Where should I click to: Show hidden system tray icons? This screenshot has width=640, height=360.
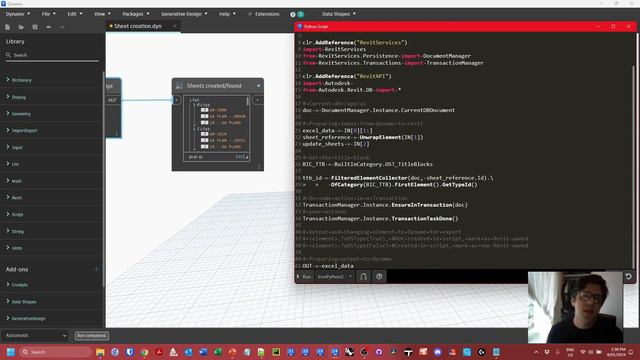[536, 352]
